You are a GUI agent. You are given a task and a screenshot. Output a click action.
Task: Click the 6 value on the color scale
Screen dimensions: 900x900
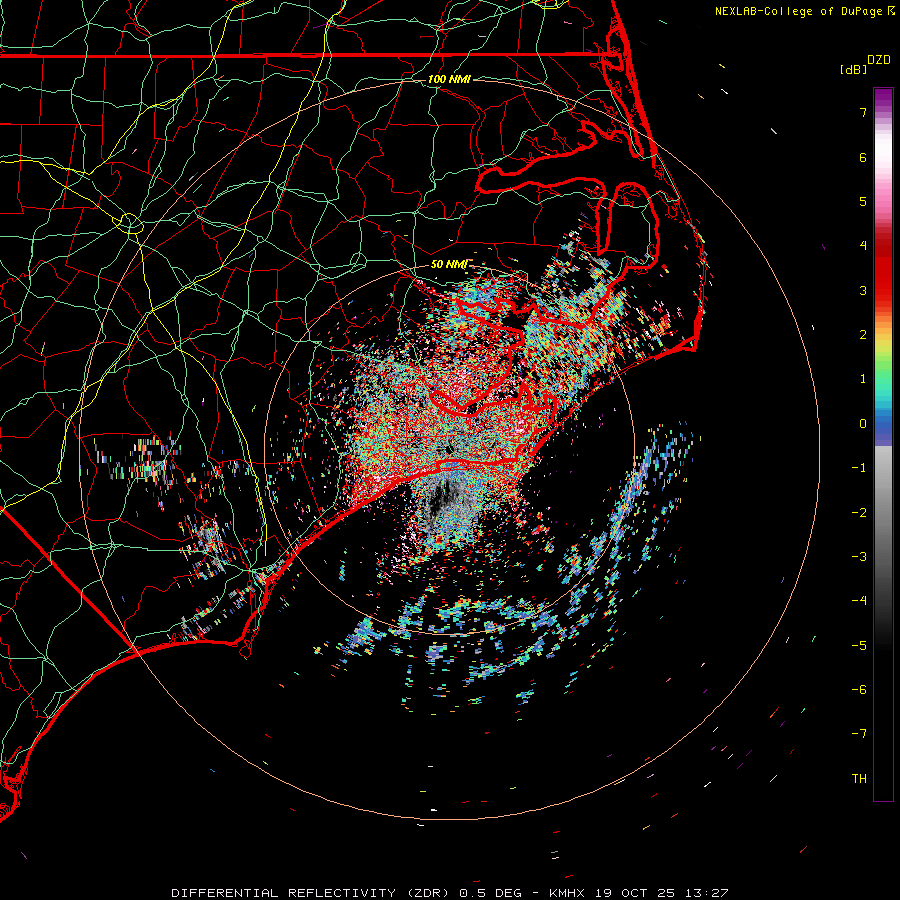(863, 157)
